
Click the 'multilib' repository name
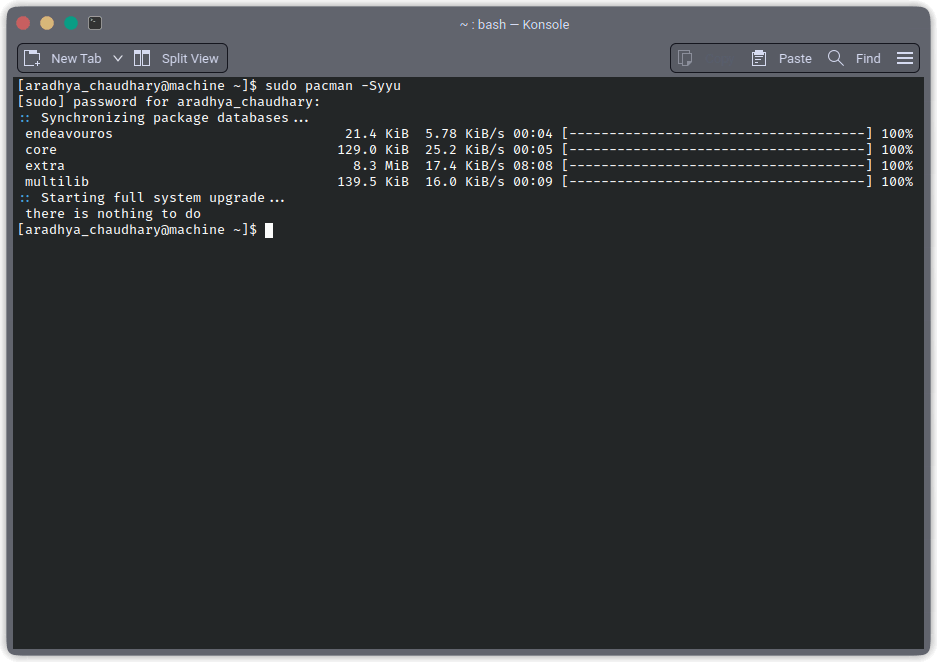[x=57, y=182]
